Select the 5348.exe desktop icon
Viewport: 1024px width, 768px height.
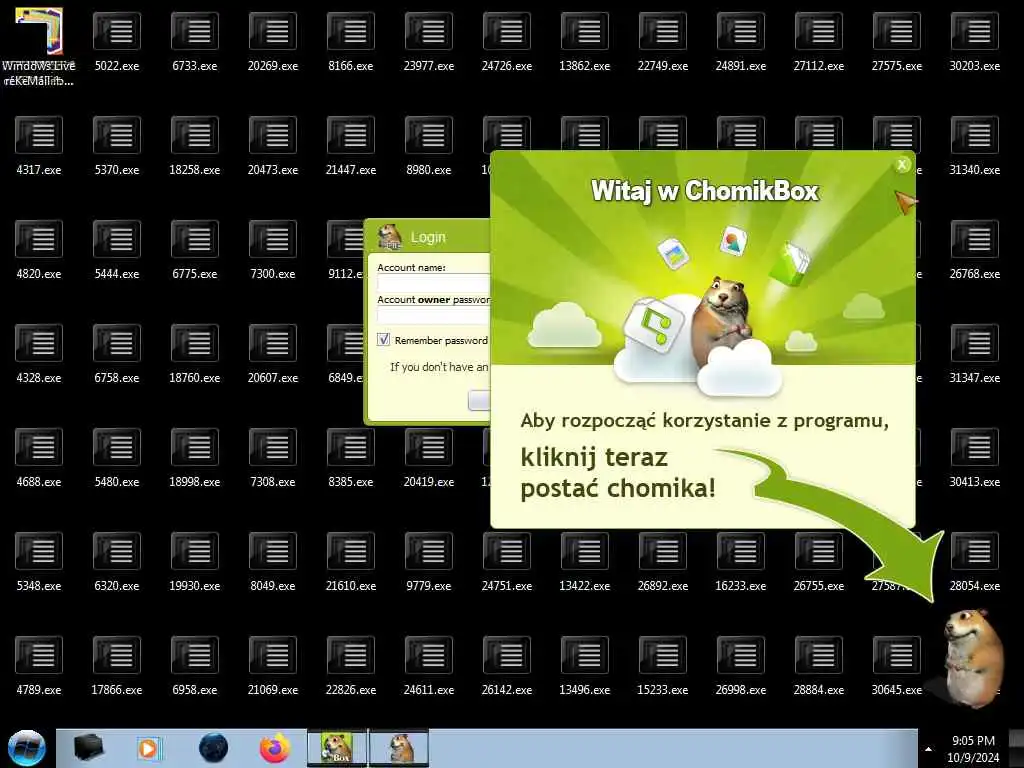pos(39,562)
